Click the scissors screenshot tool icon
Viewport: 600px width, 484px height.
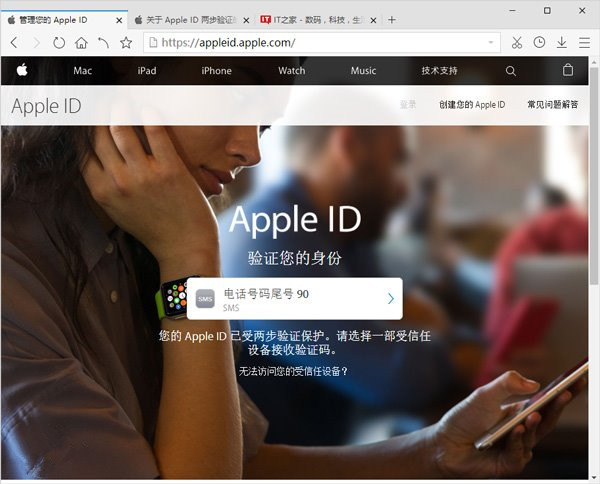(x=517, y=43)
